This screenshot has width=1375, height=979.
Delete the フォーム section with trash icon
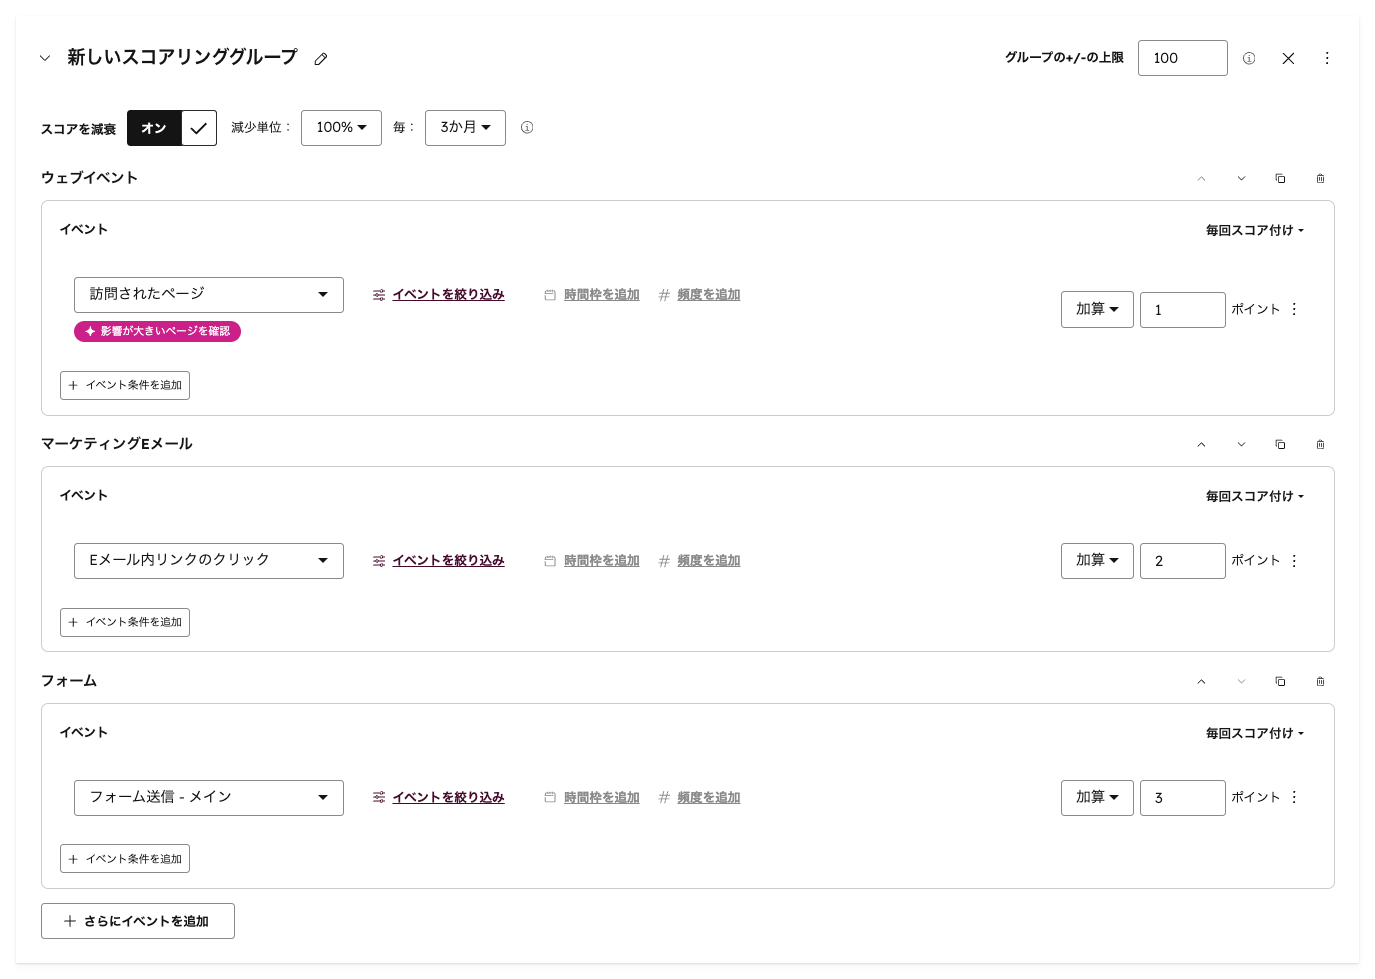(1320, 681)
